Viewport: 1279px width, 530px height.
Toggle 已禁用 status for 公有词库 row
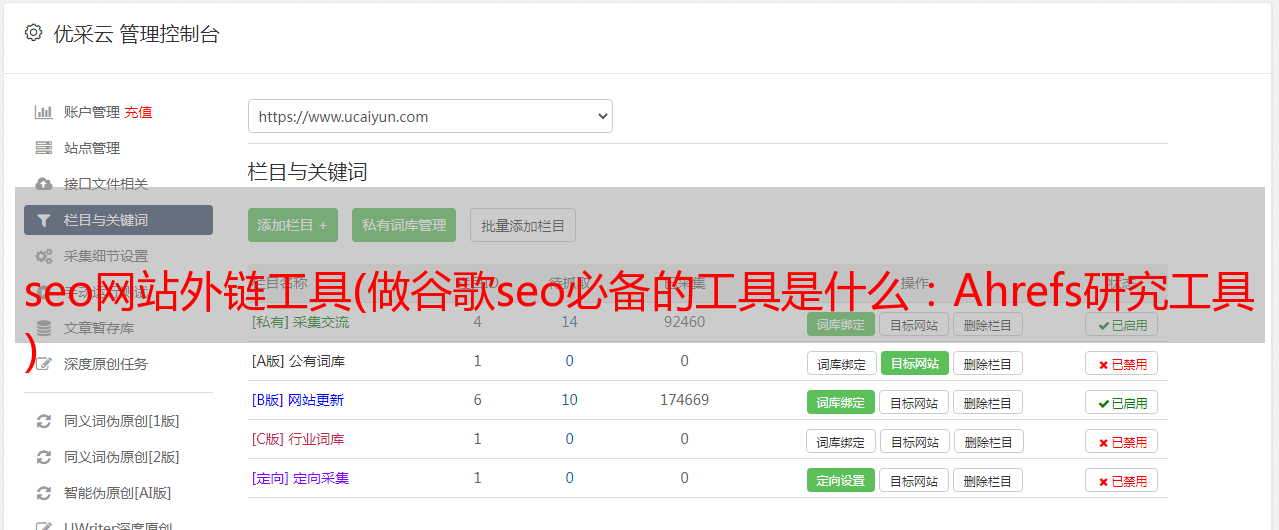point(1121,364)
